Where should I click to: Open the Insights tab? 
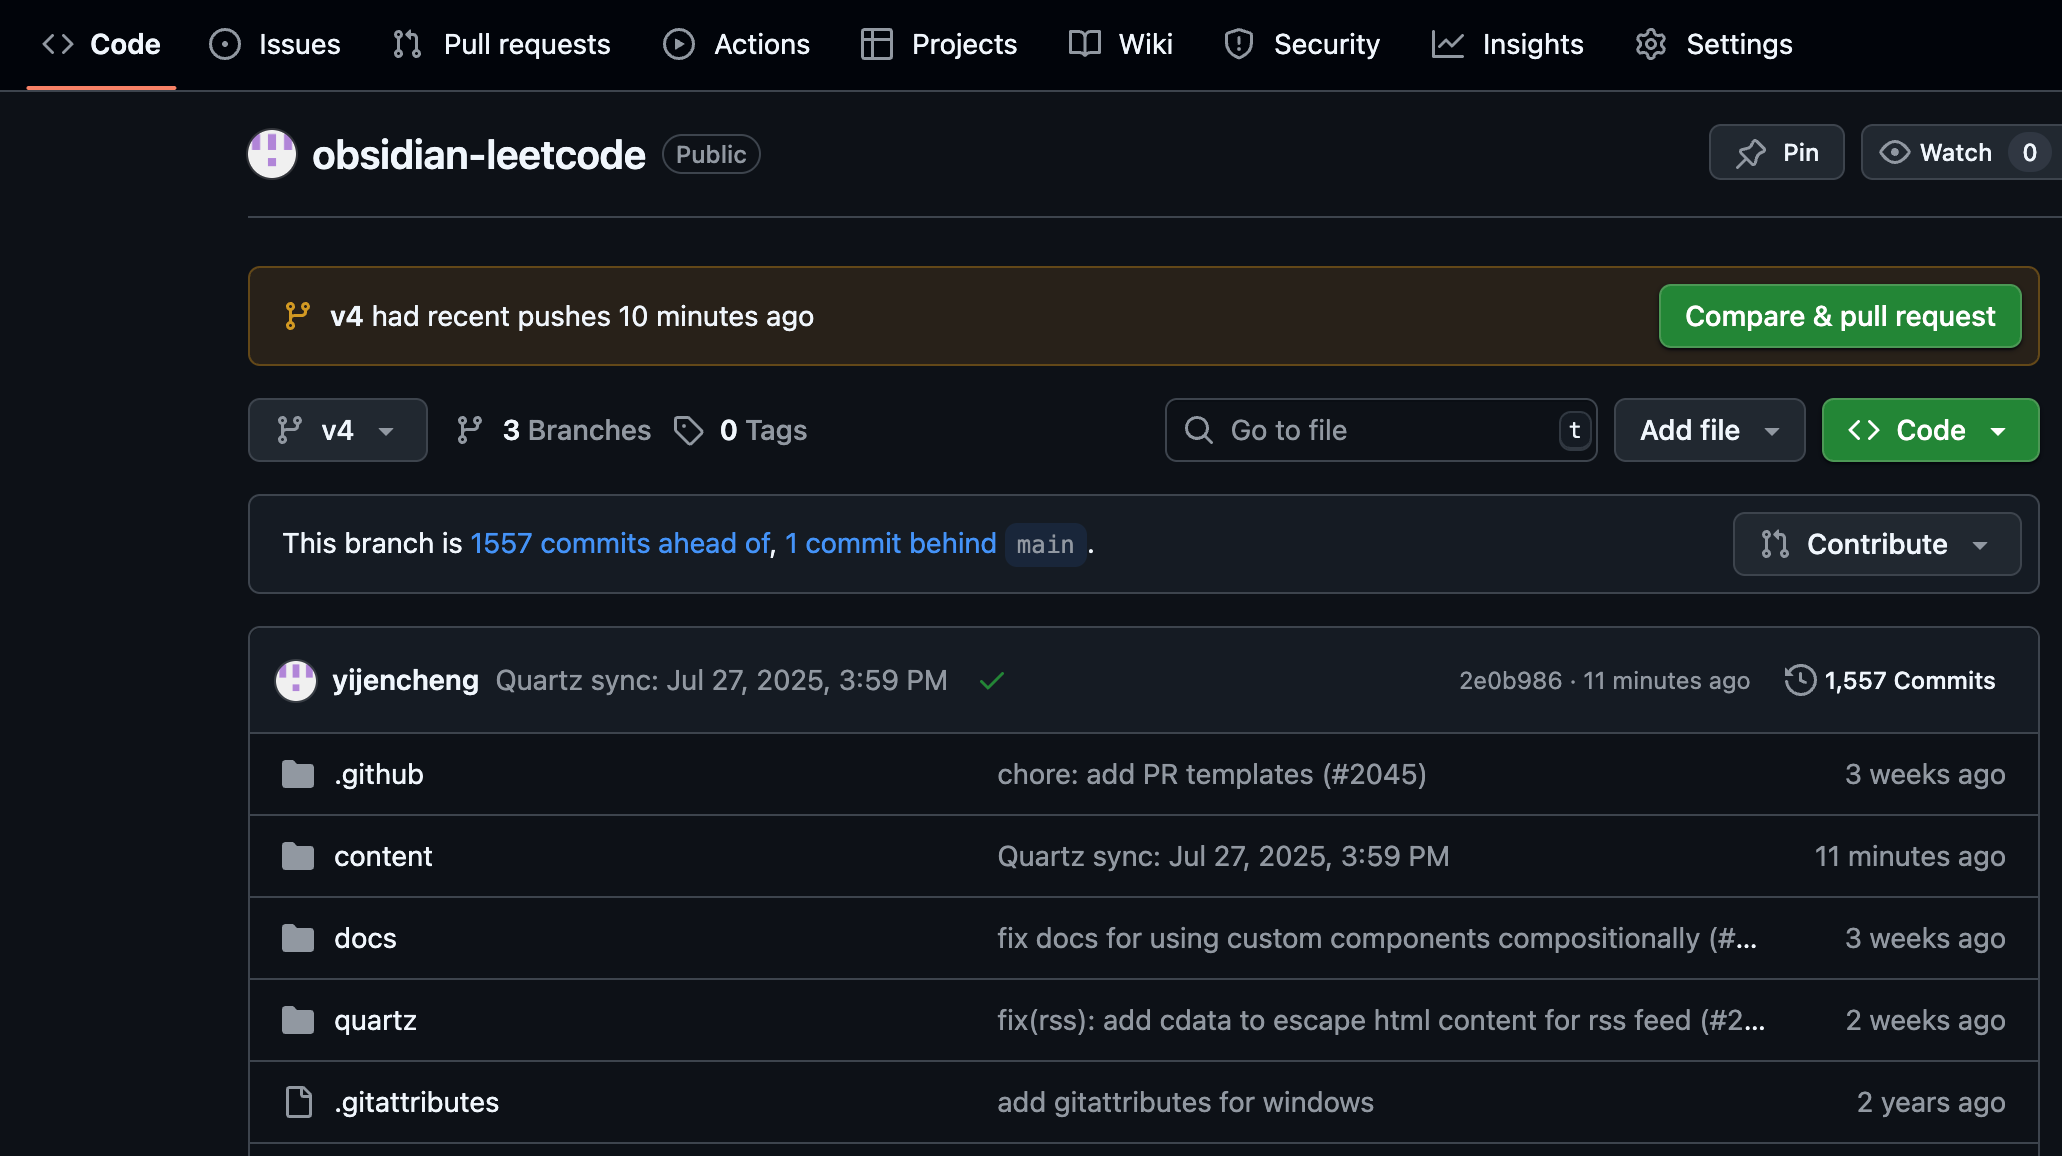[1508, 44]
